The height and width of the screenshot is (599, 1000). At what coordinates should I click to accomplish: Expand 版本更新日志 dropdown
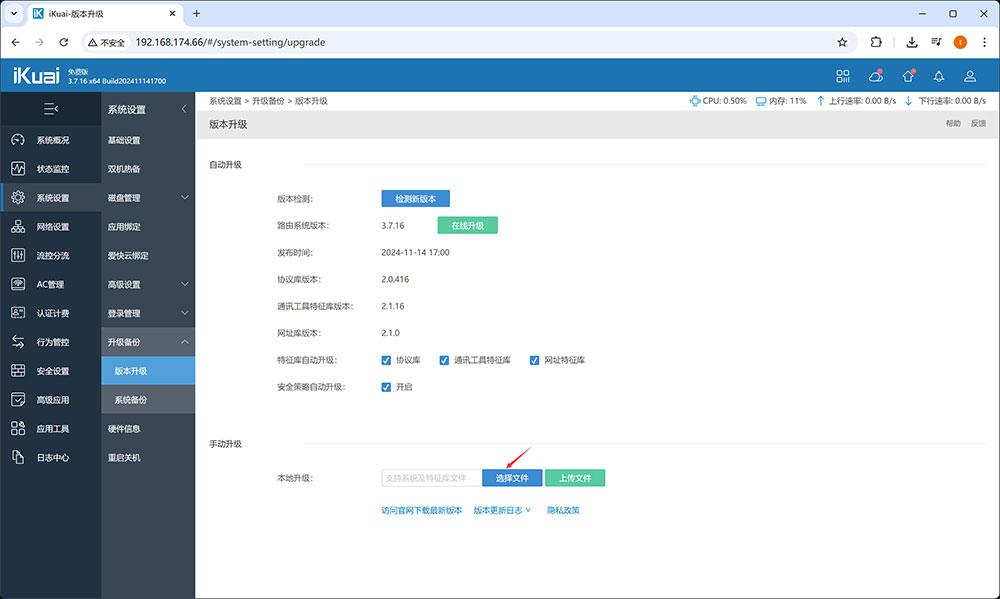(502, 510)
